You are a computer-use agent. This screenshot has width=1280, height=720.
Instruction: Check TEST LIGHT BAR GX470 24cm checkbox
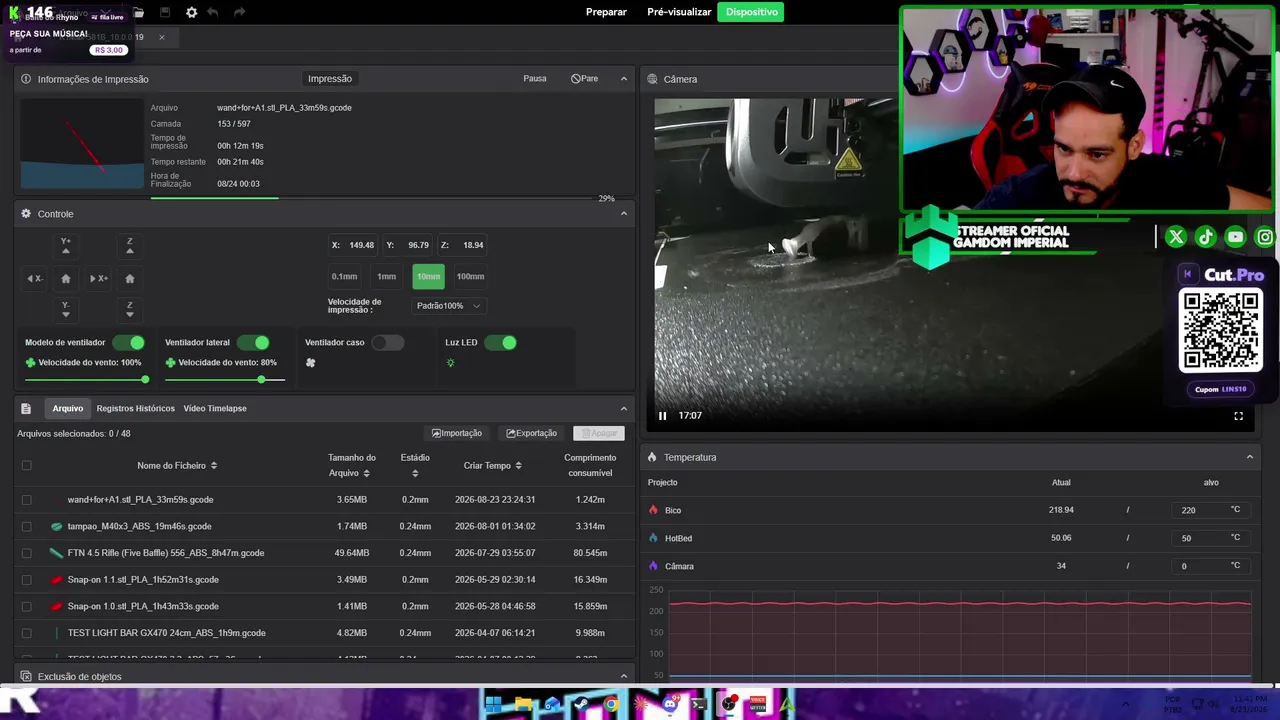point(27,633)
